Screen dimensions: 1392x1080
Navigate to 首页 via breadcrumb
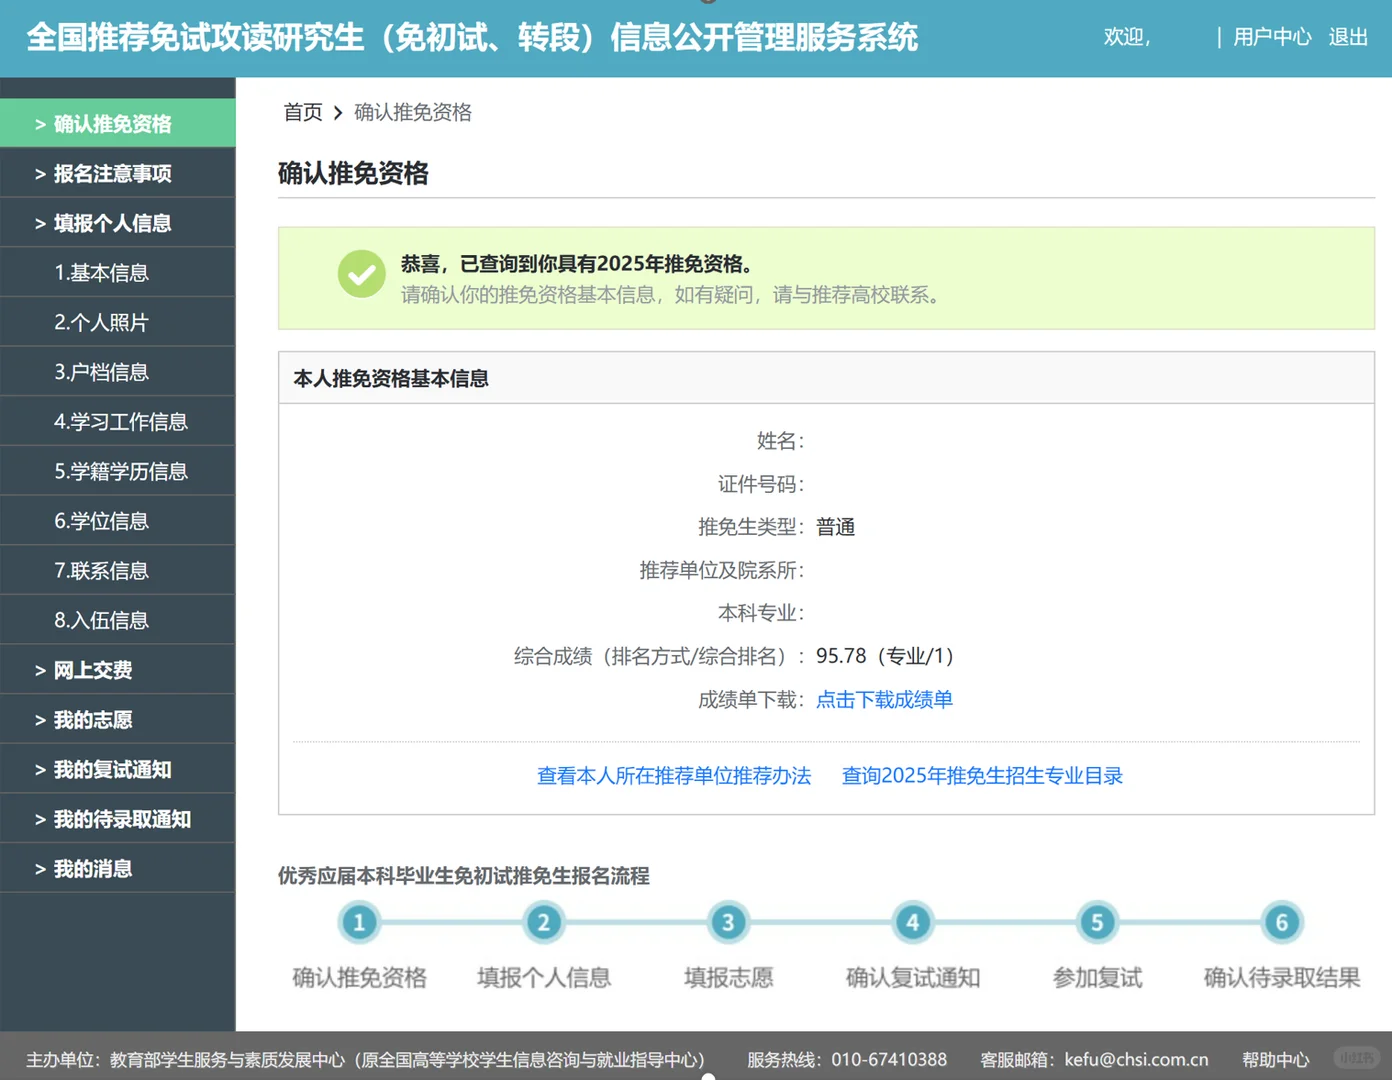click(x=302, y=112)
